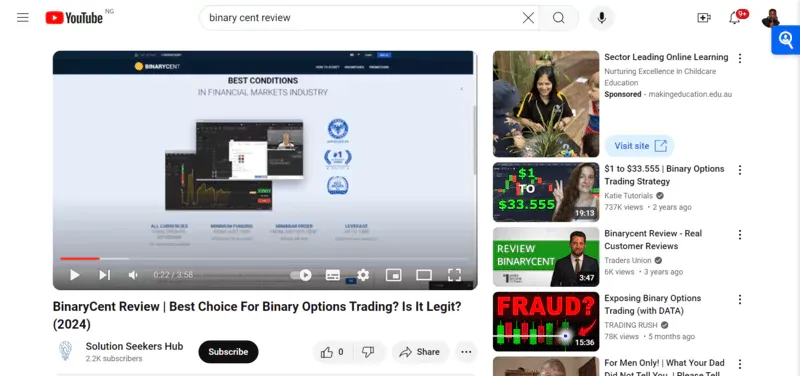Subscribe to Solution Seekers Hub

click(x=228, y=352)
